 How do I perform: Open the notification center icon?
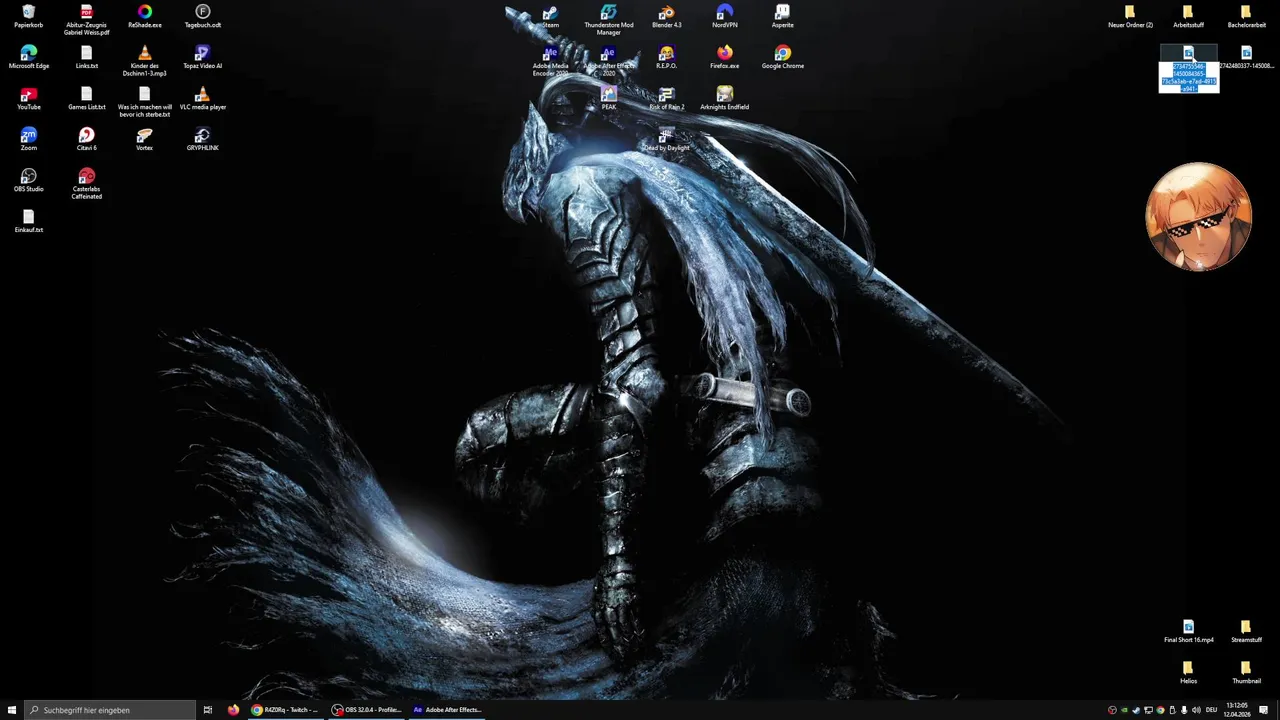(1263, 710)
